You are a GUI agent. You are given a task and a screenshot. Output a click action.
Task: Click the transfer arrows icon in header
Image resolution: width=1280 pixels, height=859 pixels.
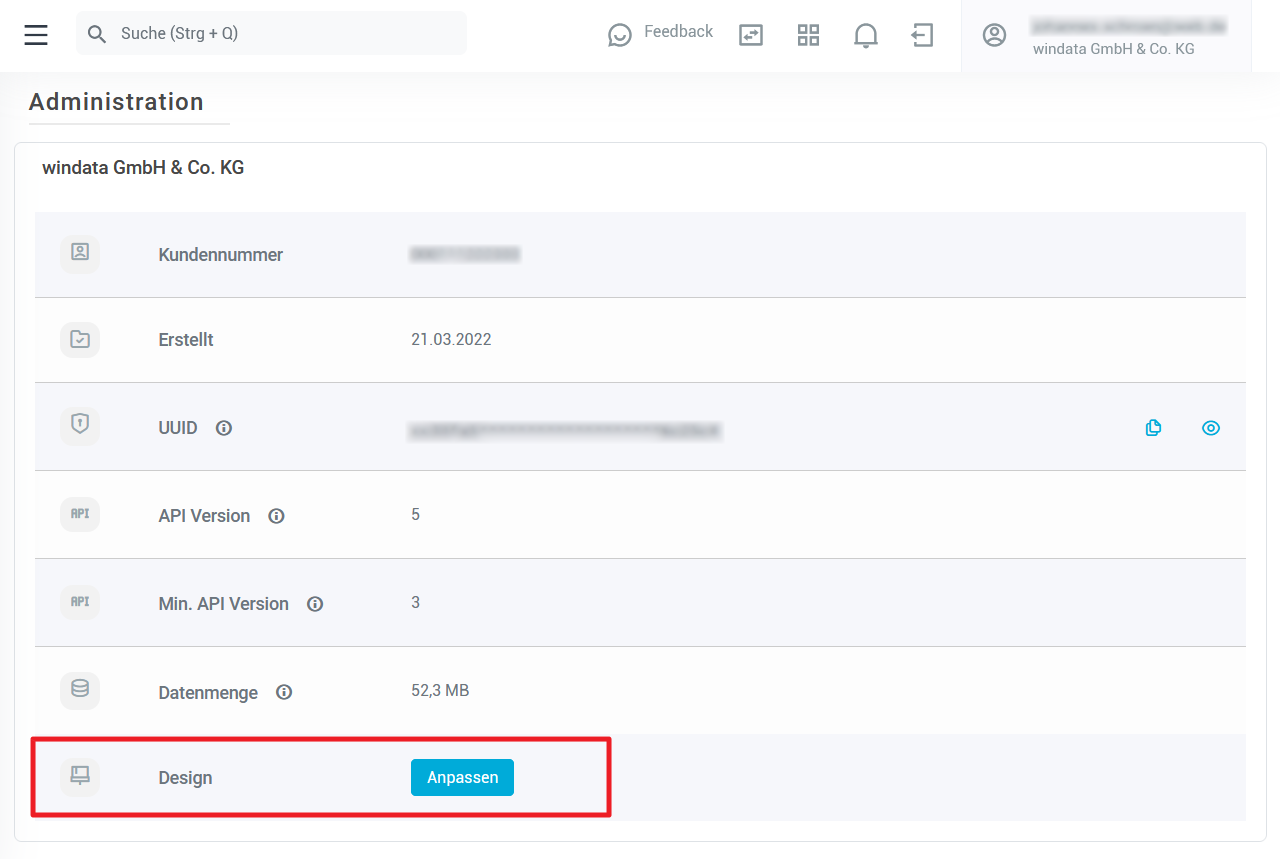(x=750, y=35)
